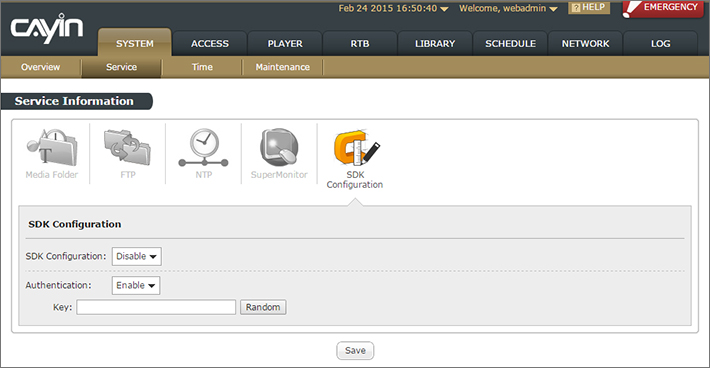
Task: Open the HELP button
Action: click(x=589, y=7)
